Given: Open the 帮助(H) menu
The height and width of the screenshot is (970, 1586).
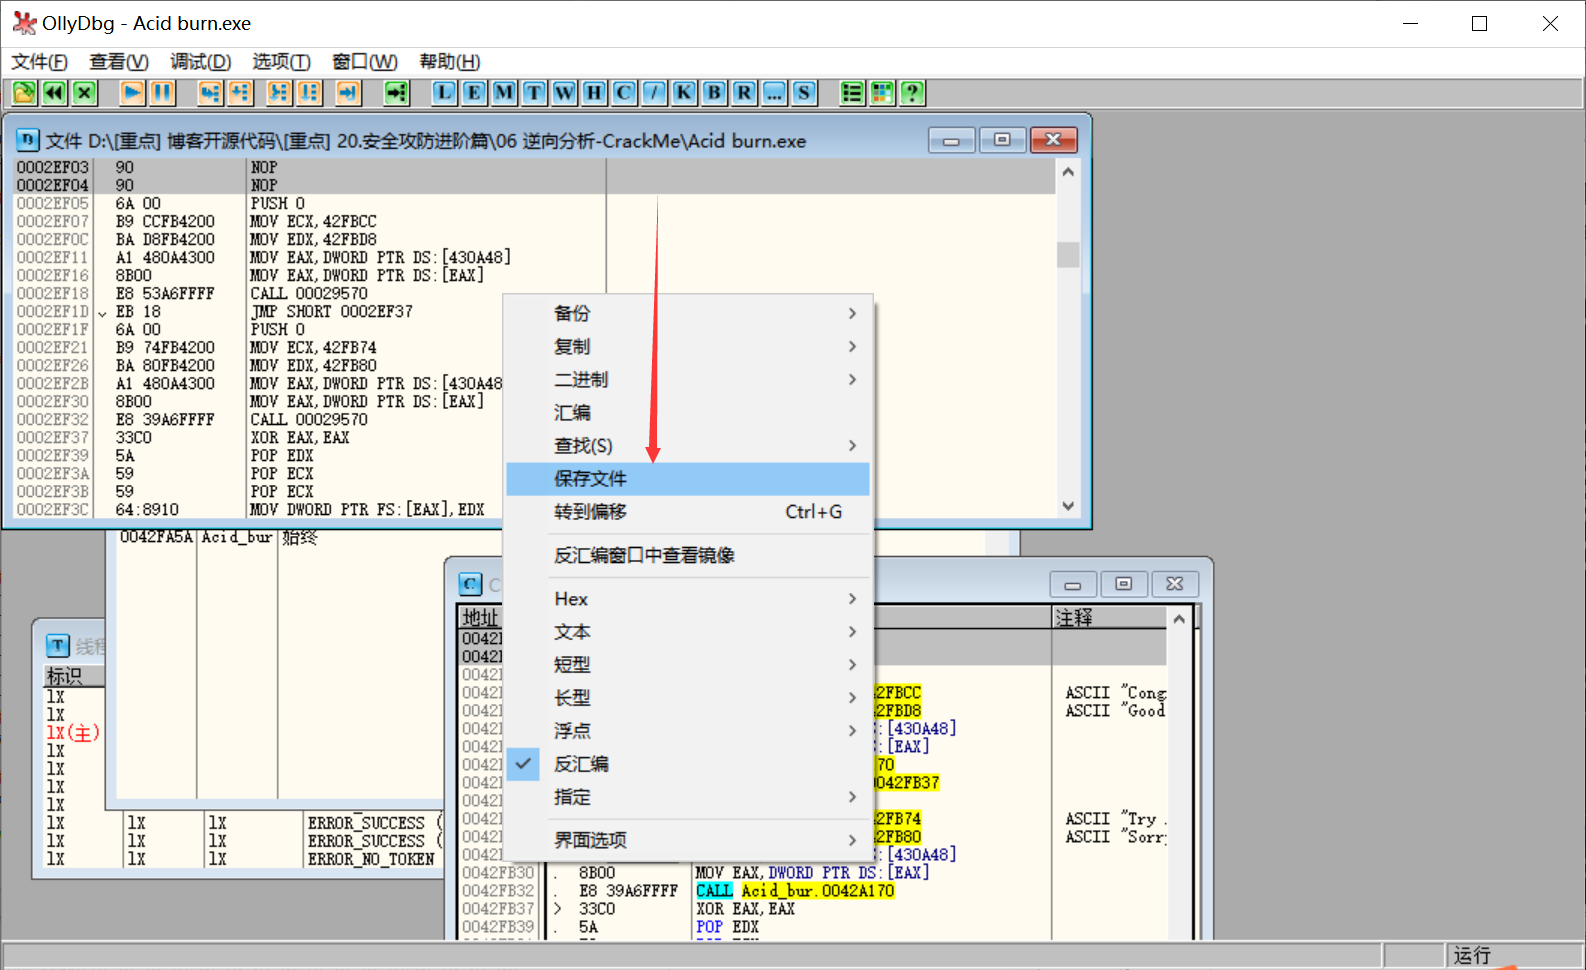Looking at the screenshot, I should [x=450, y=62].
